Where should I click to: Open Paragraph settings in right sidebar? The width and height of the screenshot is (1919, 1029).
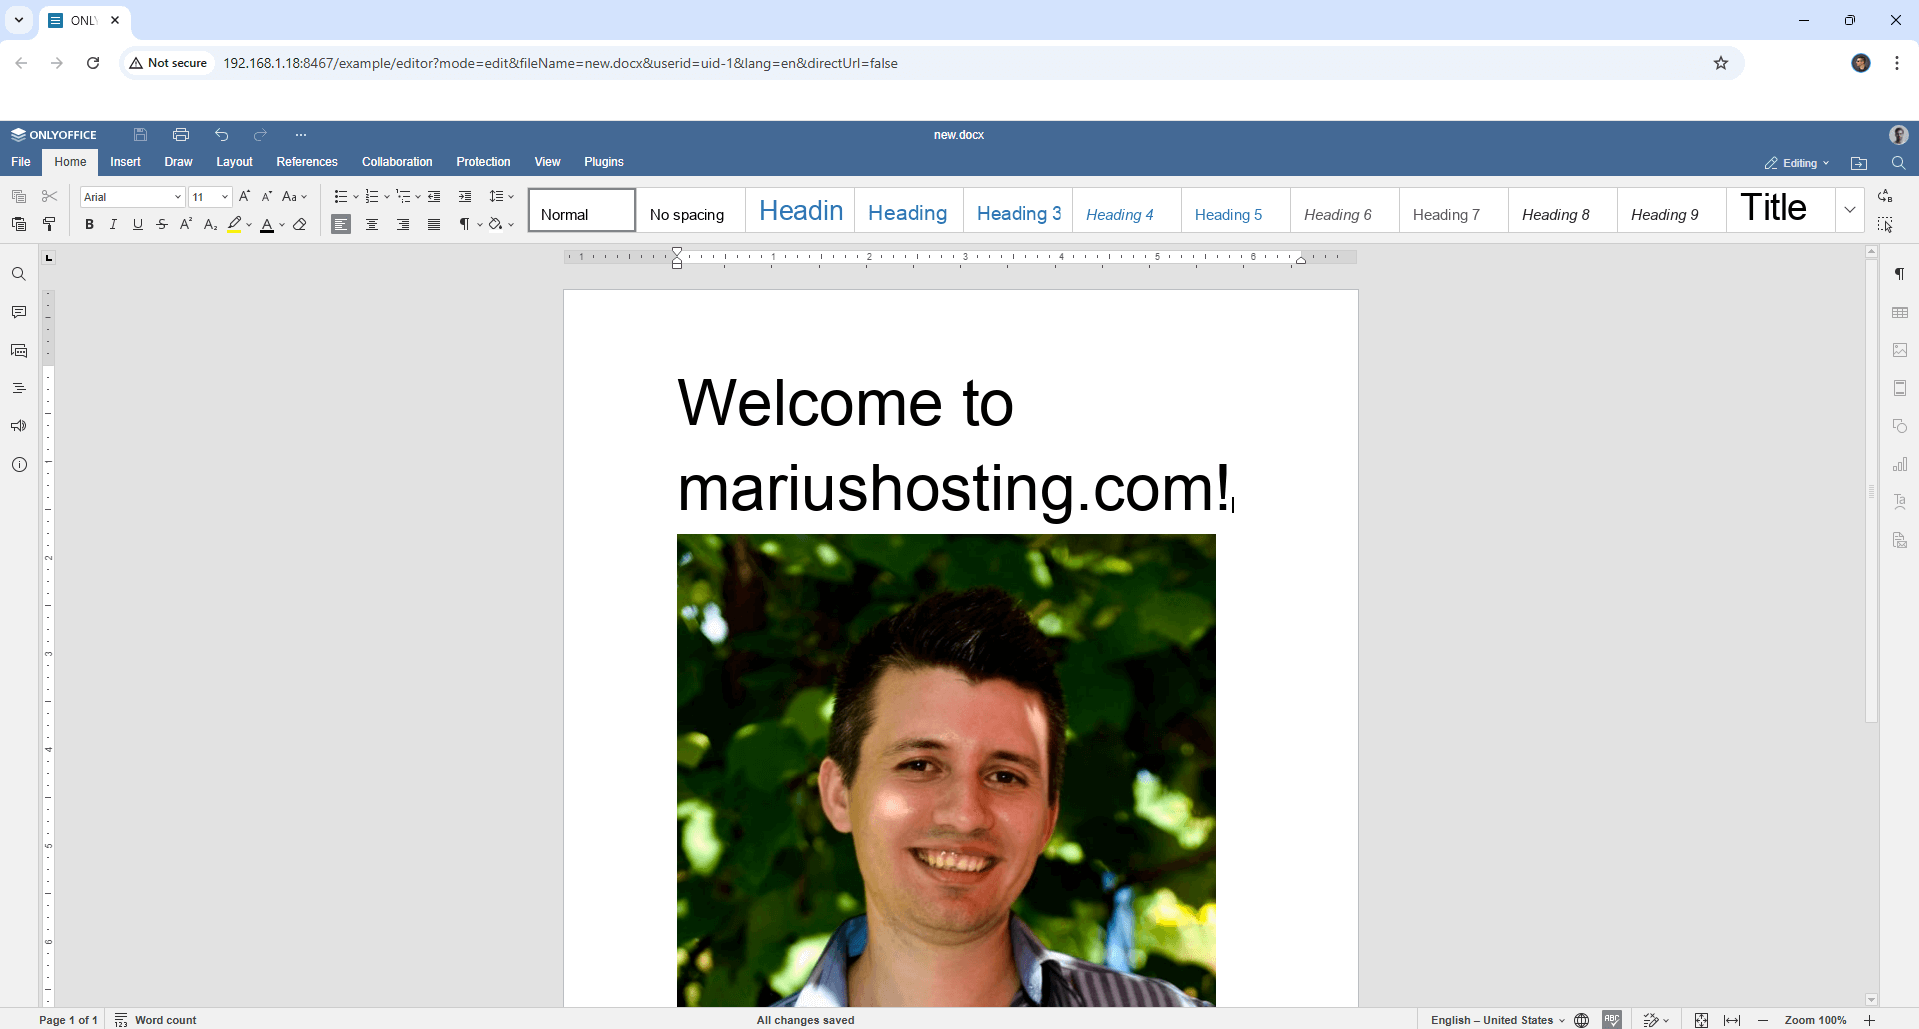[x=1900, y=274]
